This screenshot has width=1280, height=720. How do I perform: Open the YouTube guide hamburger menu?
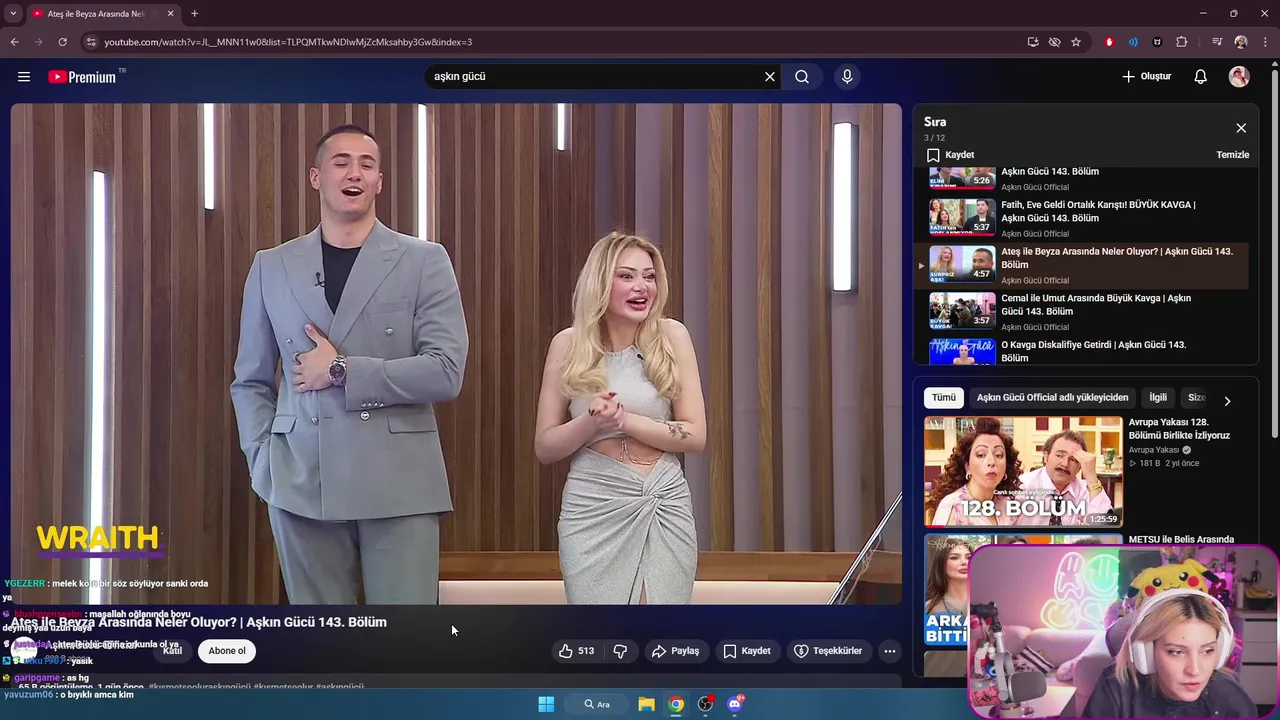[x=24, y=77]
